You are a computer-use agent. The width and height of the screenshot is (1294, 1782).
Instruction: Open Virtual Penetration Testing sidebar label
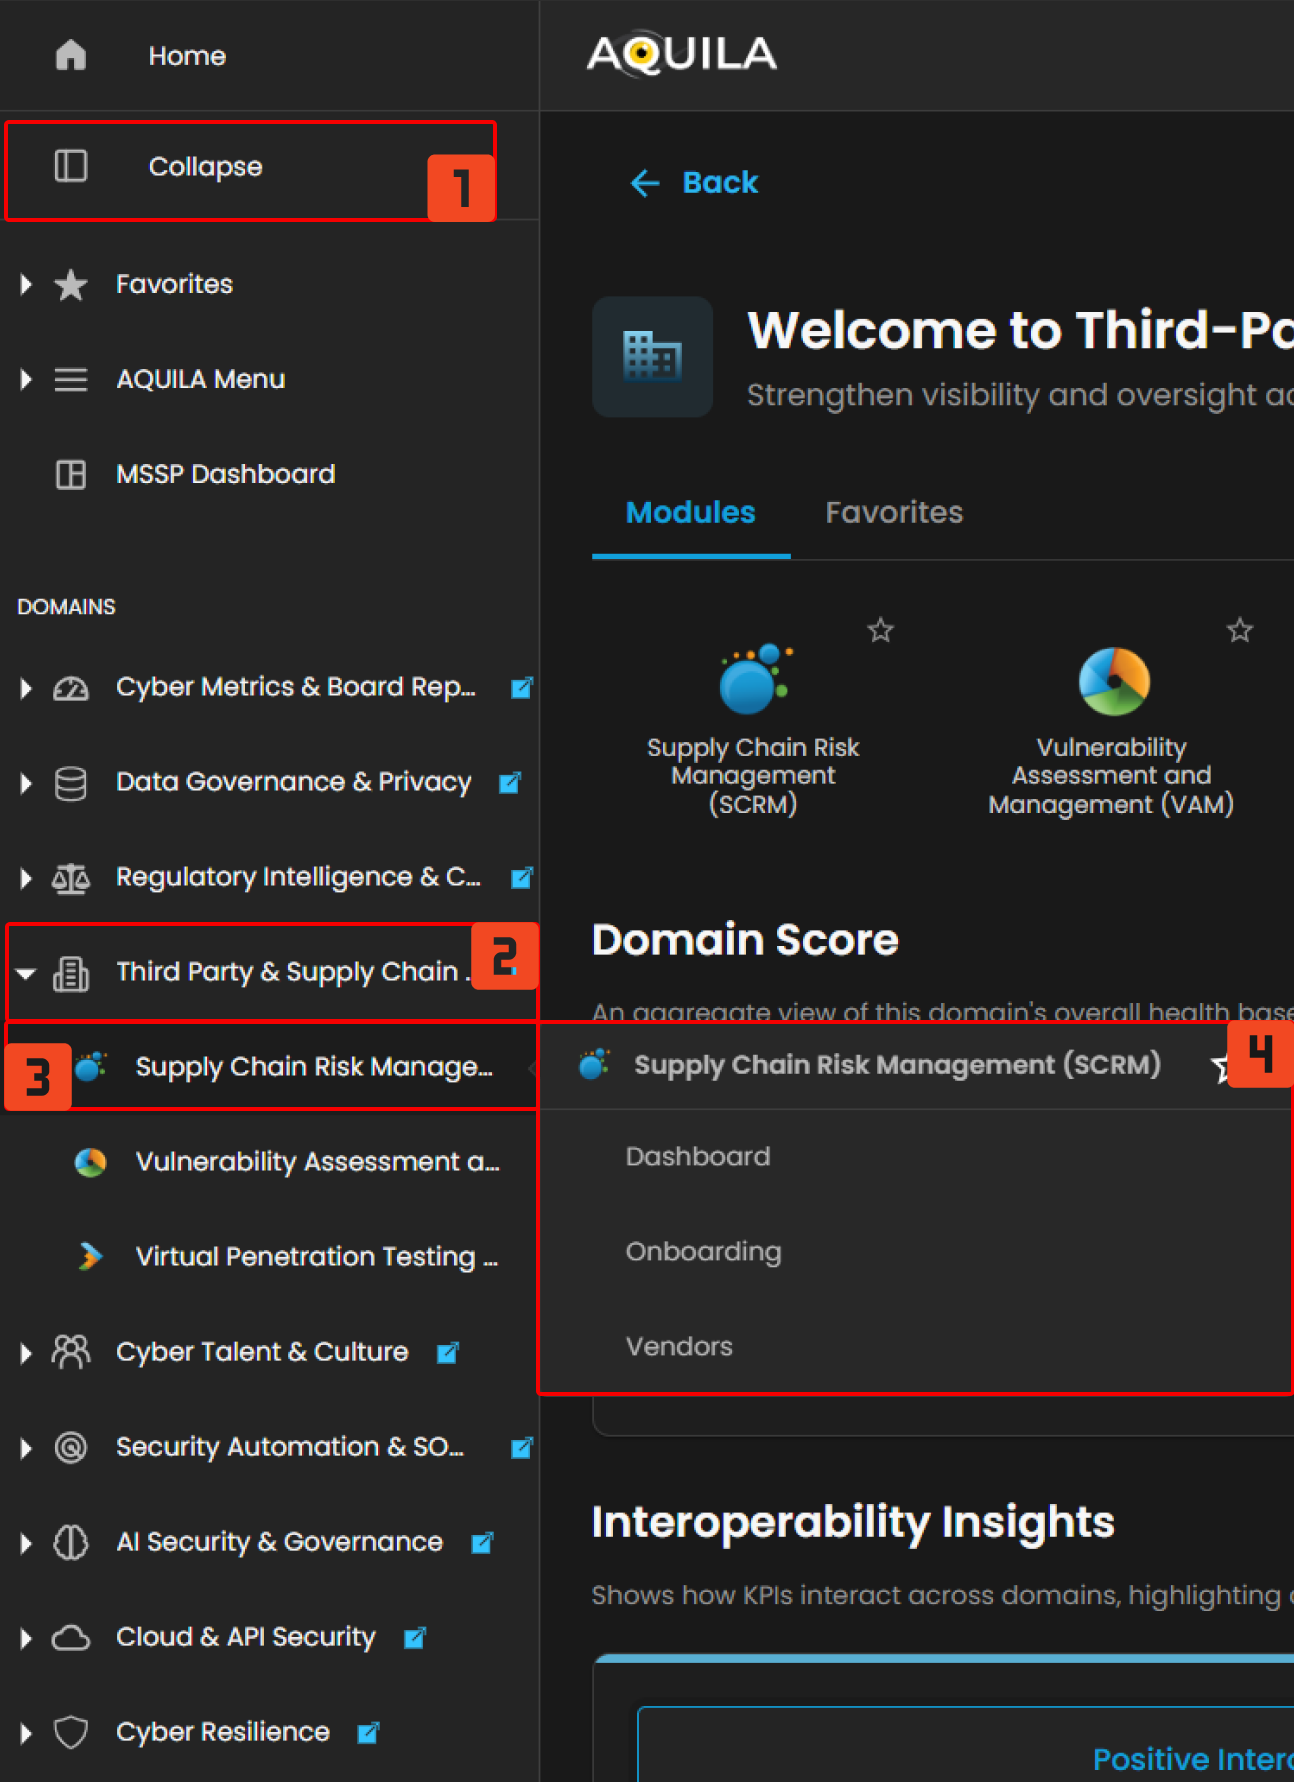317,1257
